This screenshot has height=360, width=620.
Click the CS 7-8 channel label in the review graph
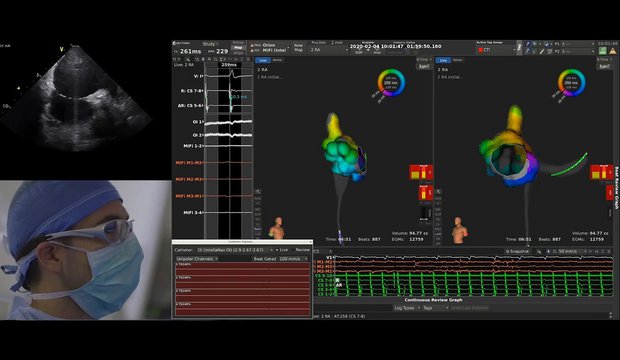point(326,280)
